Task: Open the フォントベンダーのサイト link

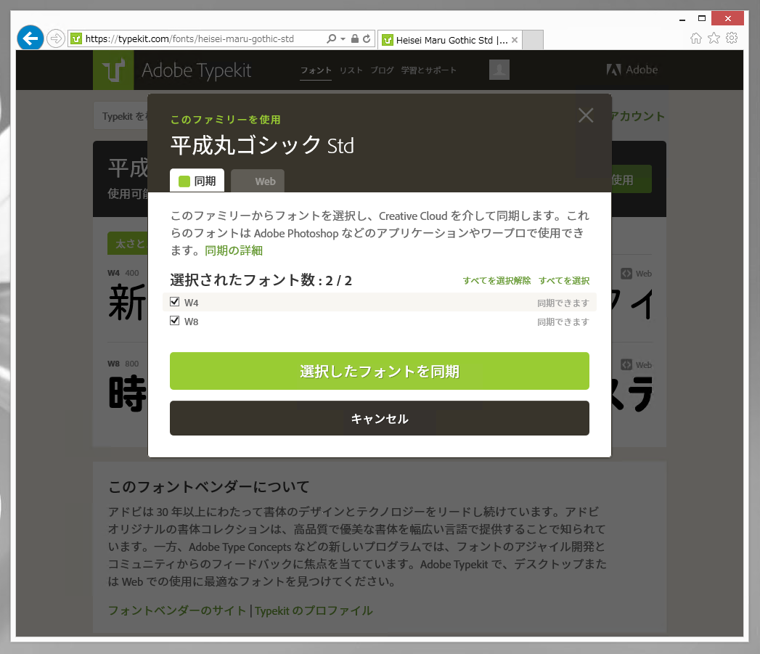Action: (x=177, y=610)
